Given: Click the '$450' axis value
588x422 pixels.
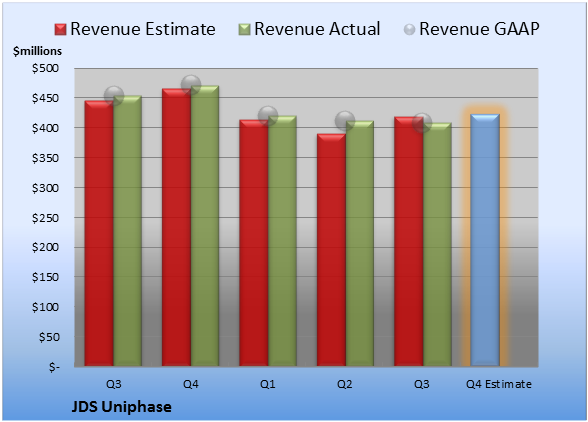Looking at the screenshot, I should (x=45, y=98).
